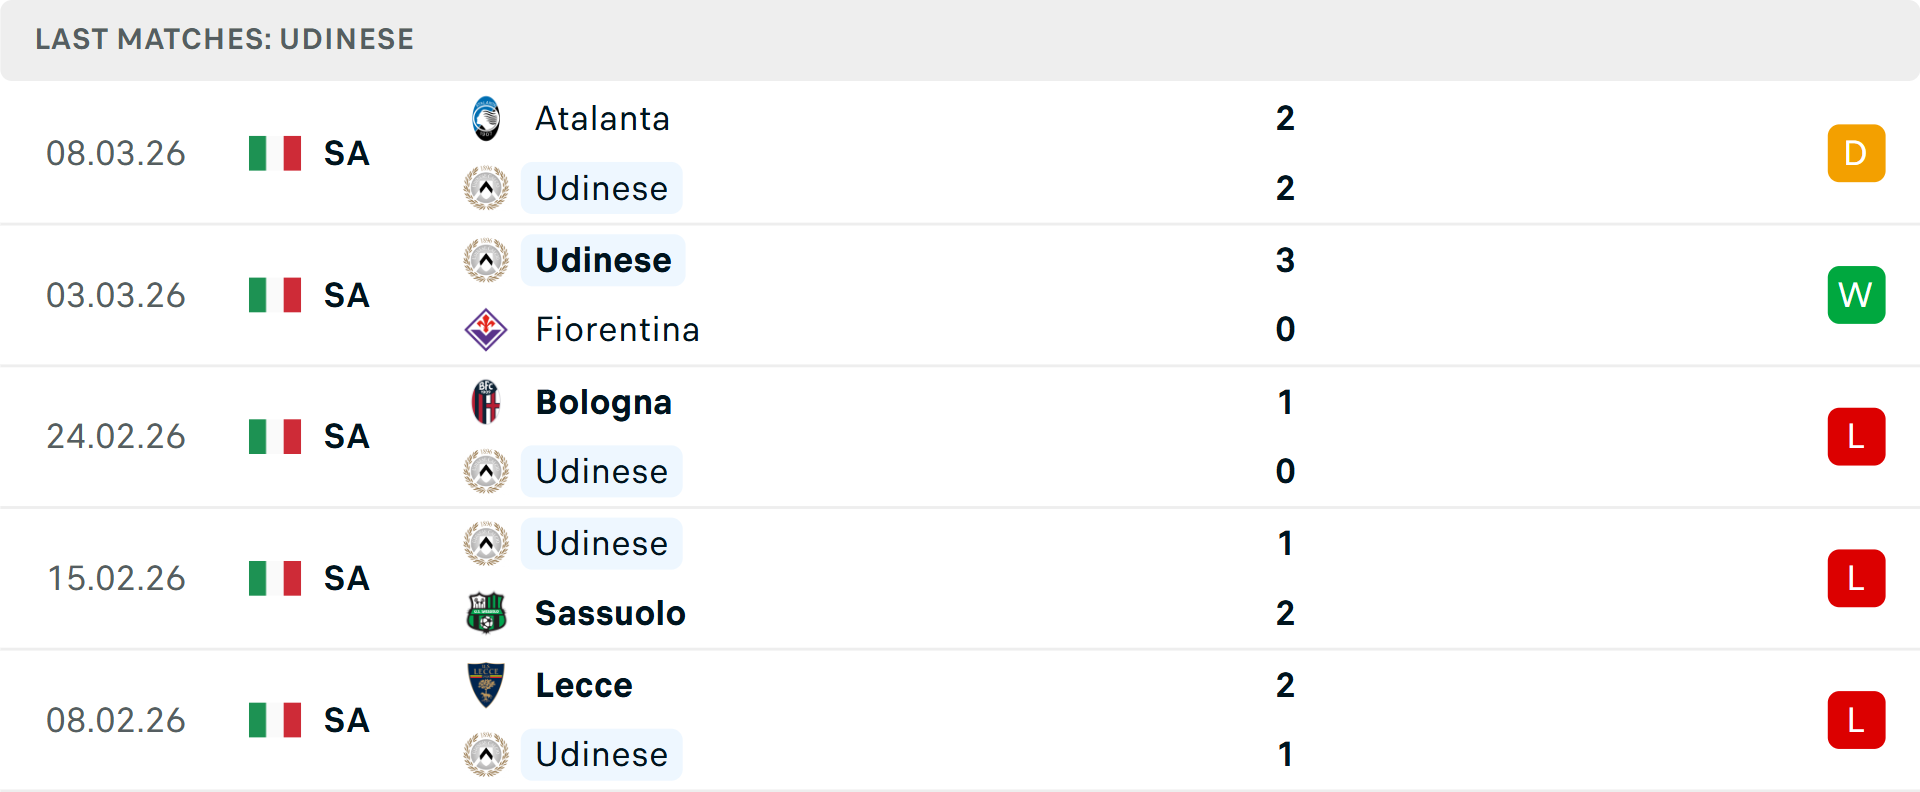Viewport: 1920px width, 792px height.
Task: Click the green W win result badge
Action: point(1856,295)
